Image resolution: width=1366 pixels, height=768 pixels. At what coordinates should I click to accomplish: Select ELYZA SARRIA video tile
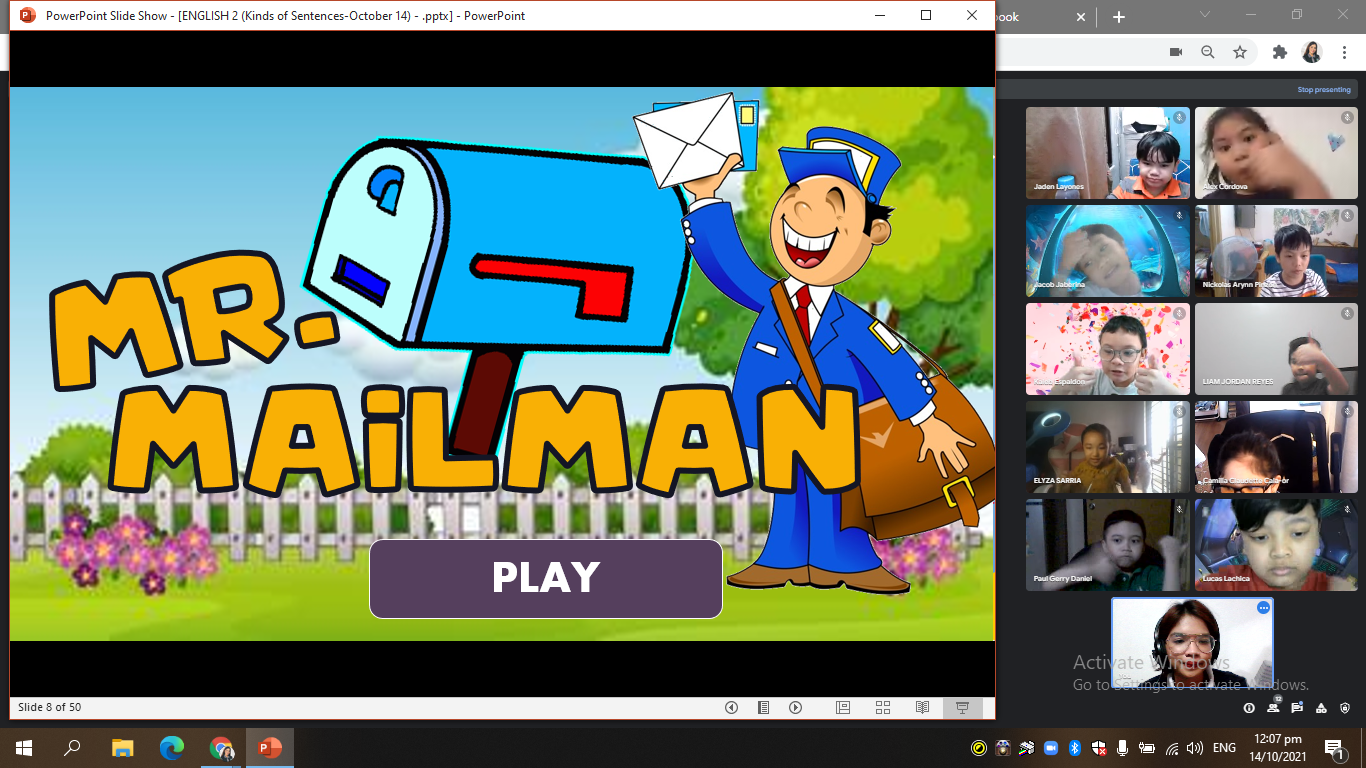(x=1108, y=447)
